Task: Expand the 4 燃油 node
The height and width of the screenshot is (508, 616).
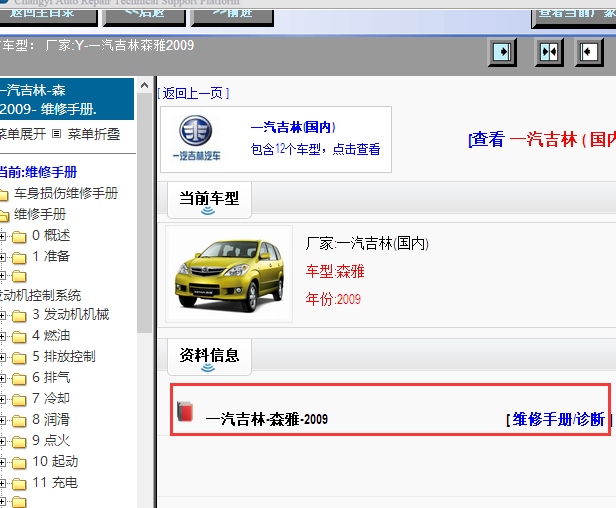Action: pyautogui.click(x=2, y=337)
